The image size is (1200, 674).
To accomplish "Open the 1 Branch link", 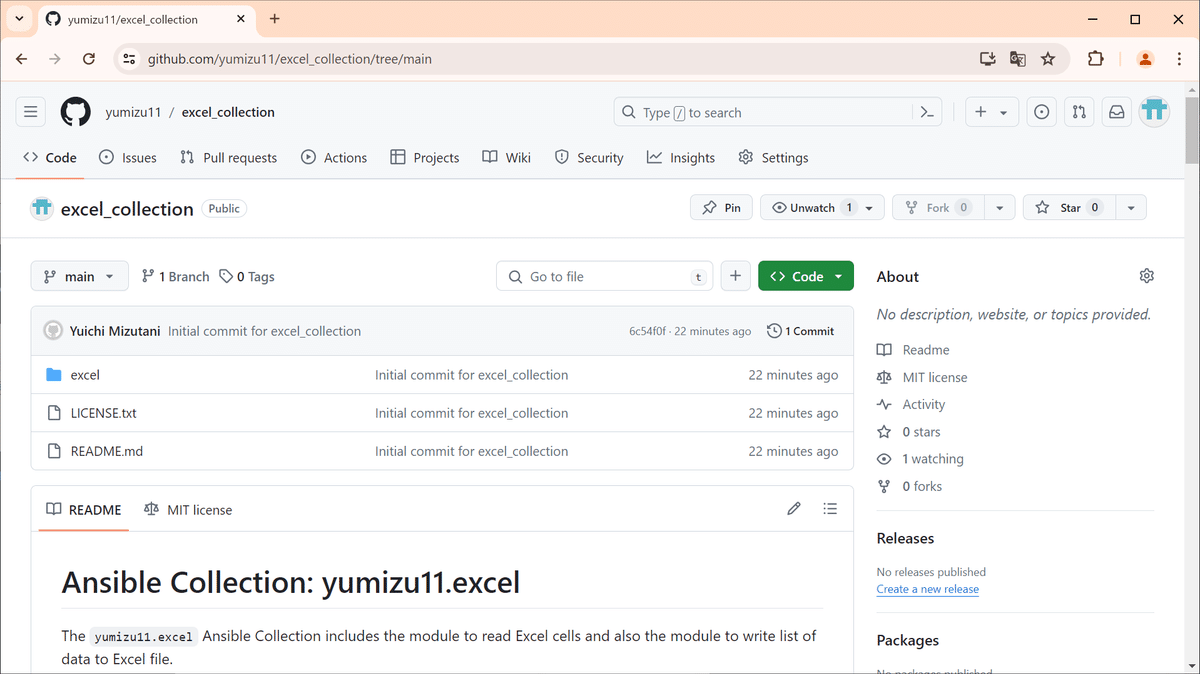I will tap(176, 276).
